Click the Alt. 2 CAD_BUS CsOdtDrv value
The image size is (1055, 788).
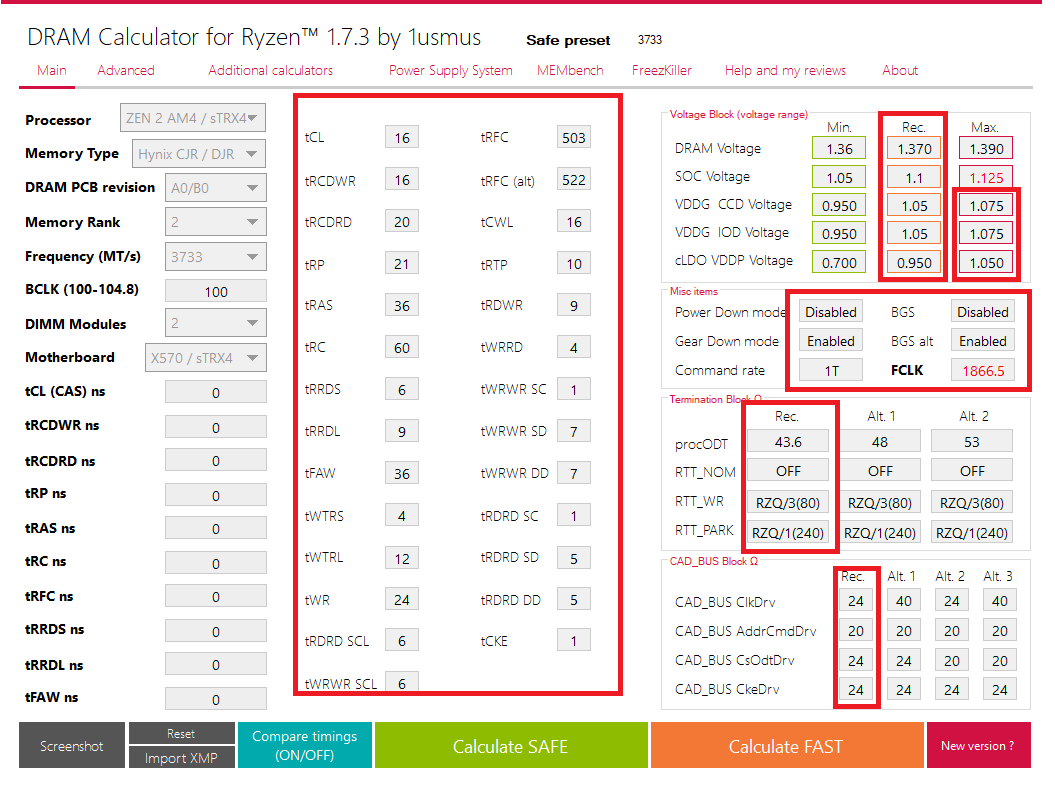coord(951,660)
